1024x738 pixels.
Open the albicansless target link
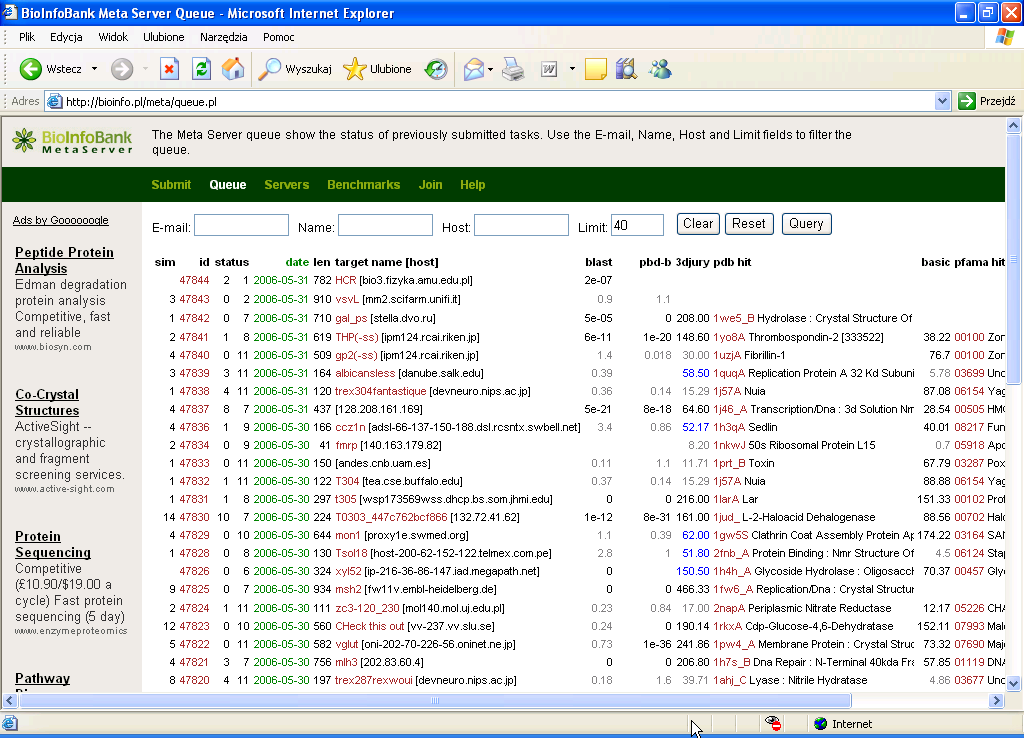point(365,373)
